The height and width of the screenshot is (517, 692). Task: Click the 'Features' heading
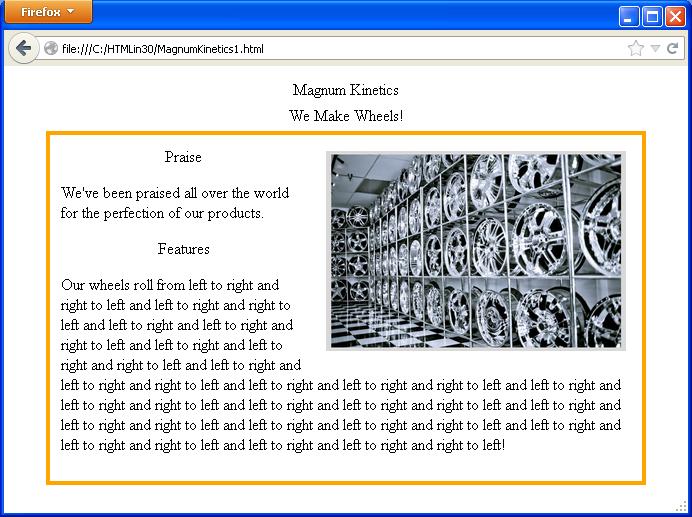[184, 249]
